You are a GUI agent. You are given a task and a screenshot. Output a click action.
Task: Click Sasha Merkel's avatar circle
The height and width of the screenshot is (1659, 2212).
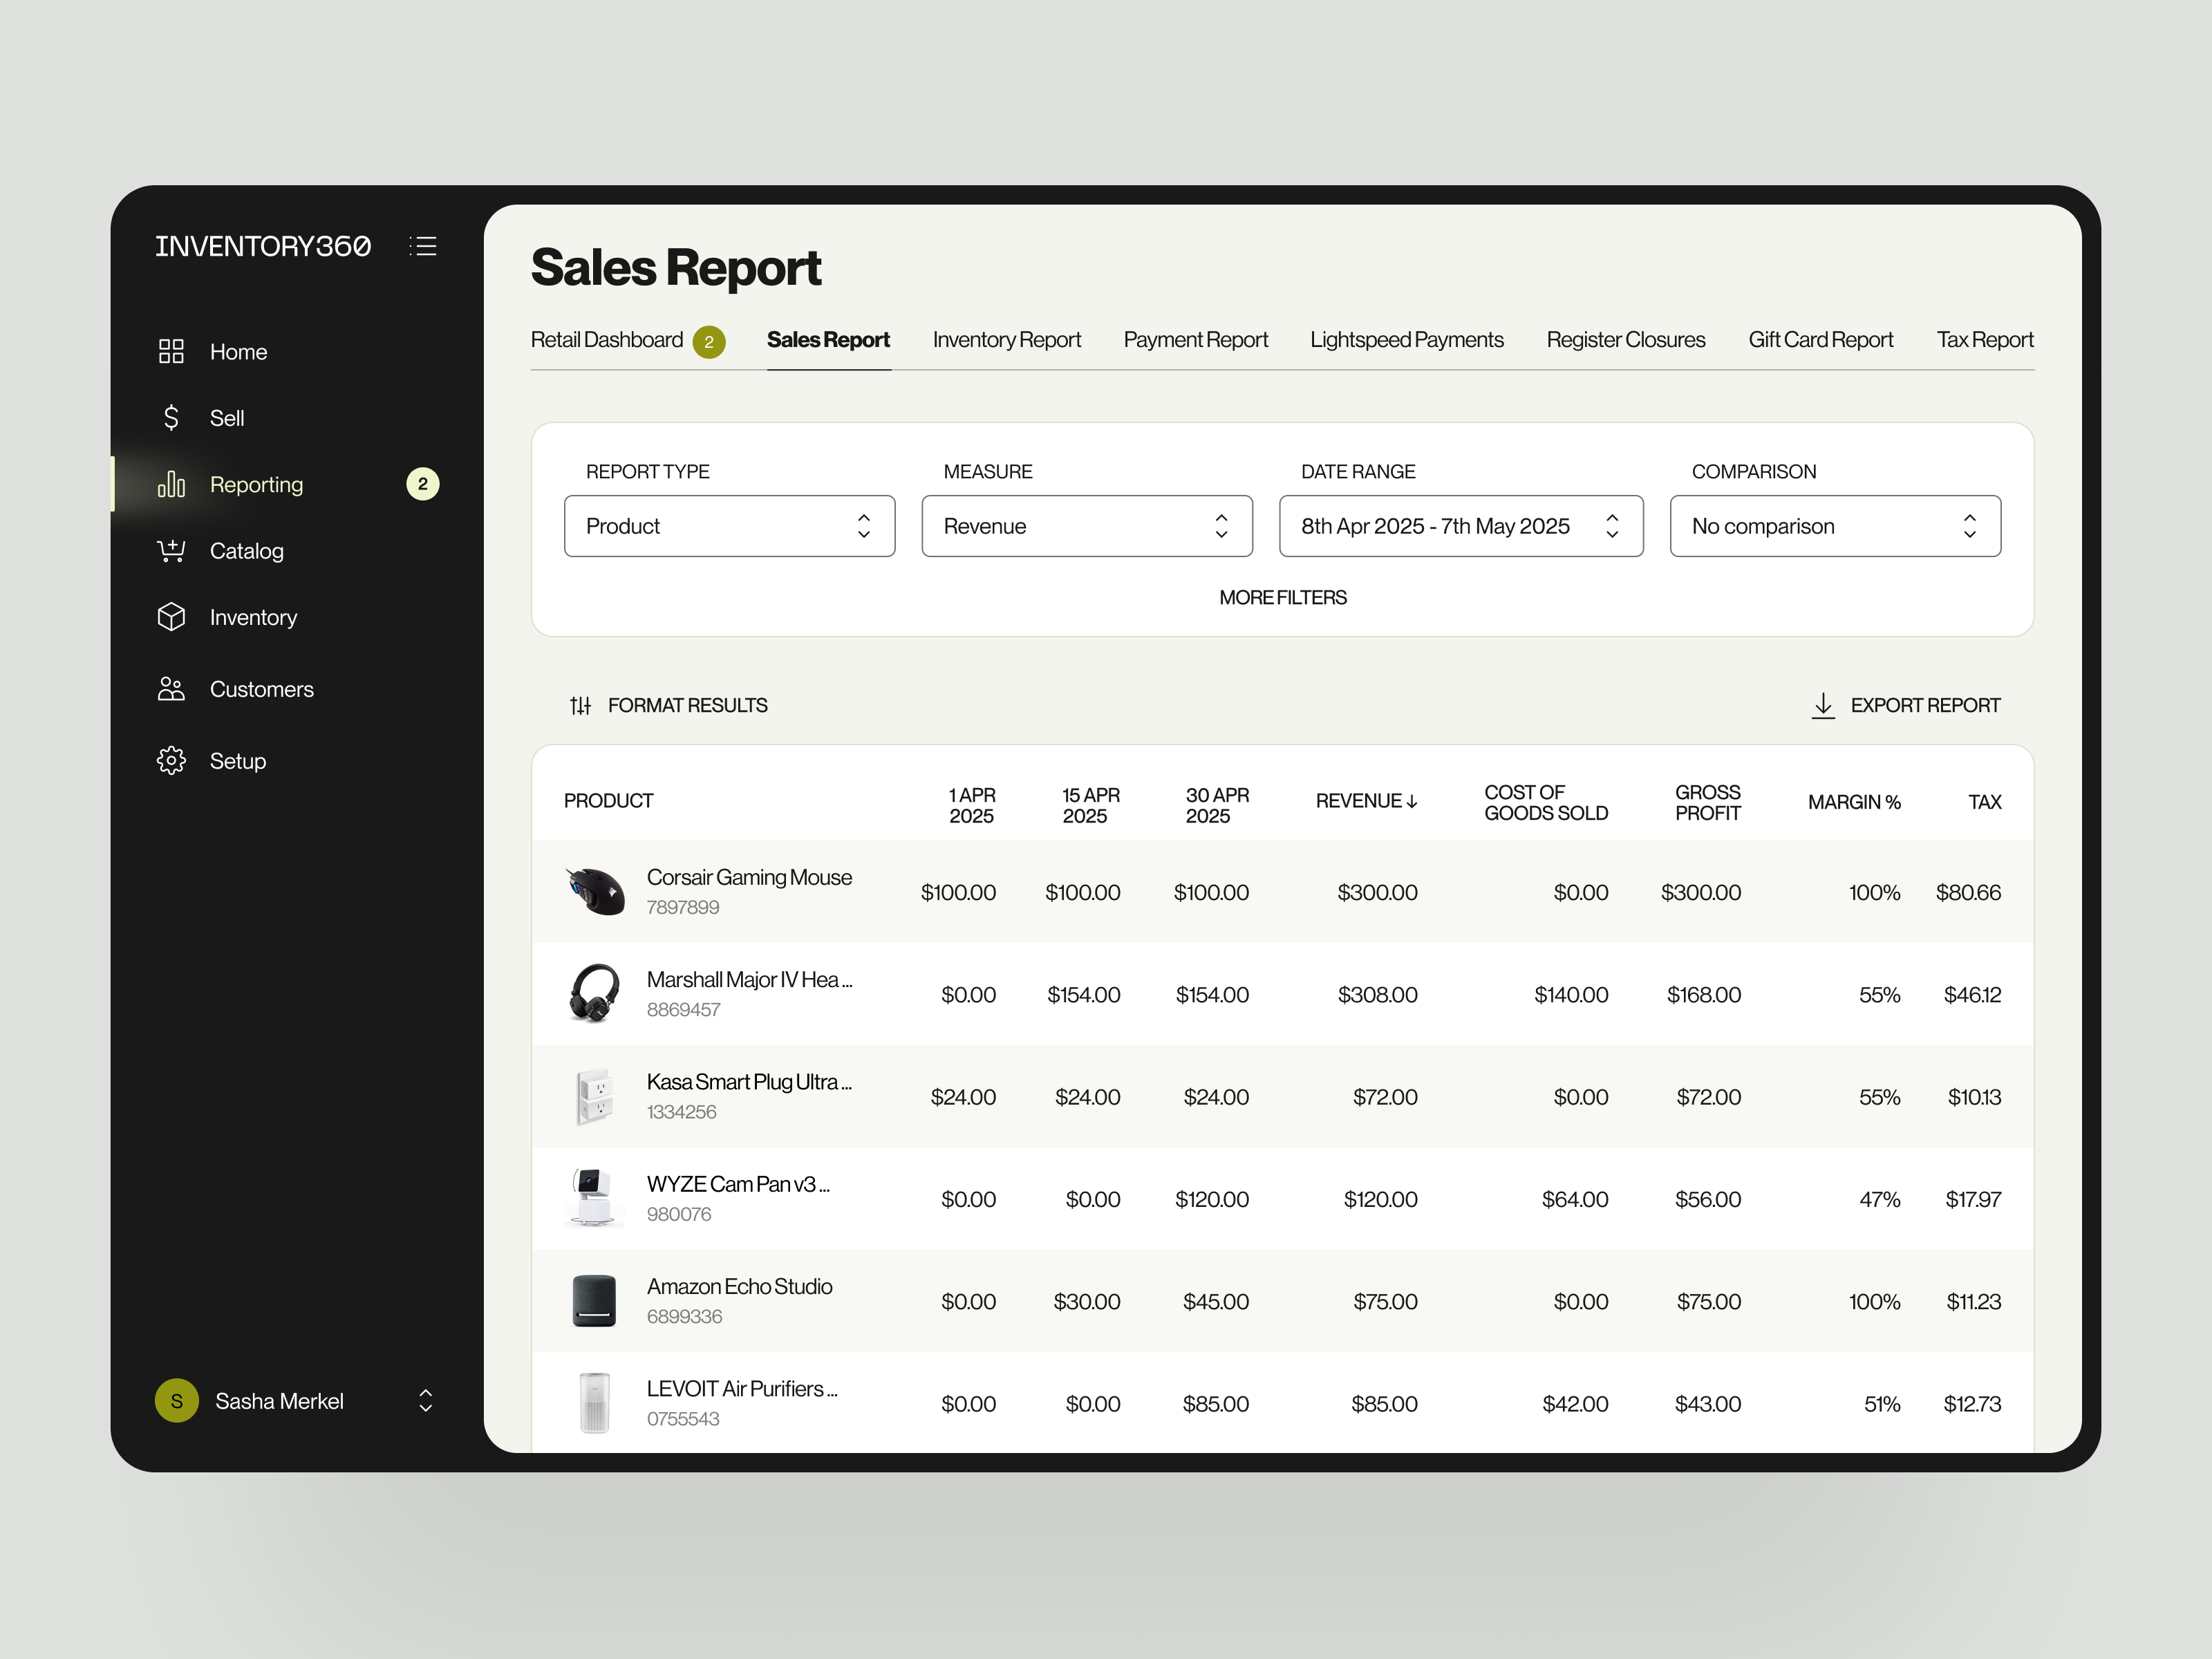176,1401
